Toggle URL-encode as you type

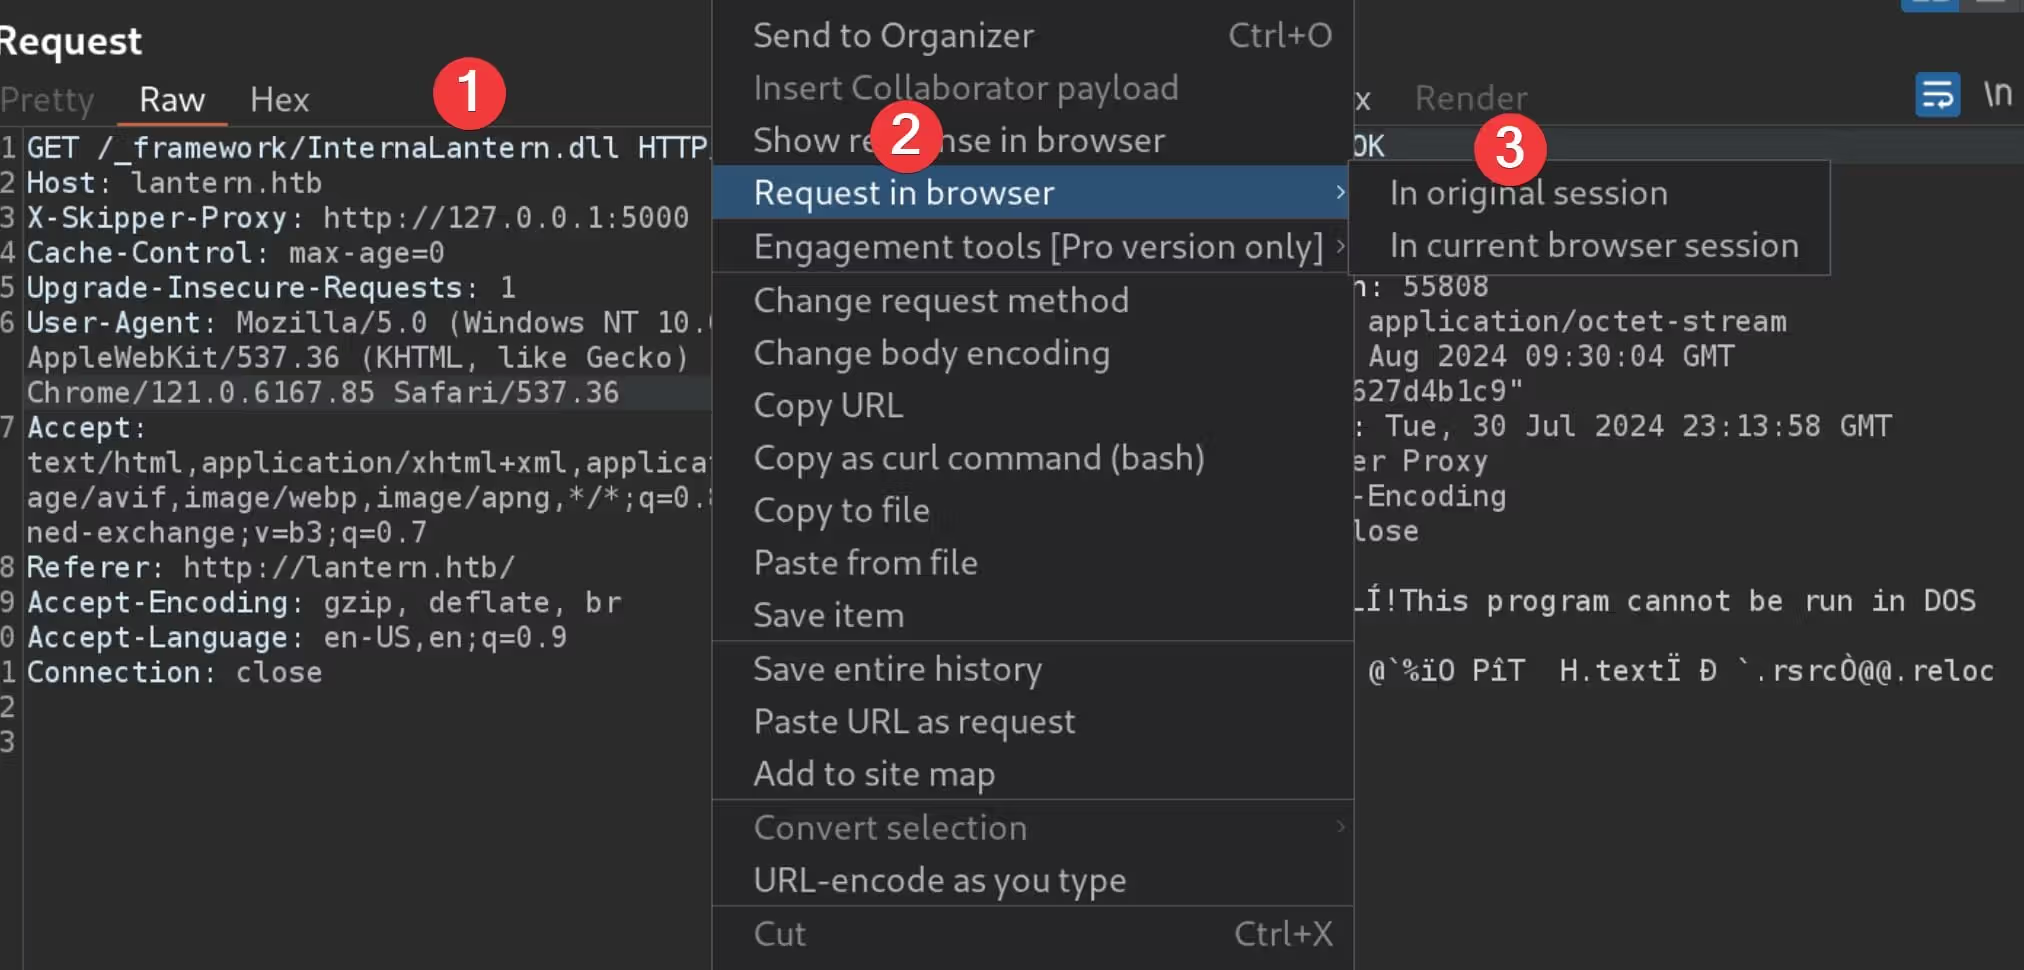[939, 881]
